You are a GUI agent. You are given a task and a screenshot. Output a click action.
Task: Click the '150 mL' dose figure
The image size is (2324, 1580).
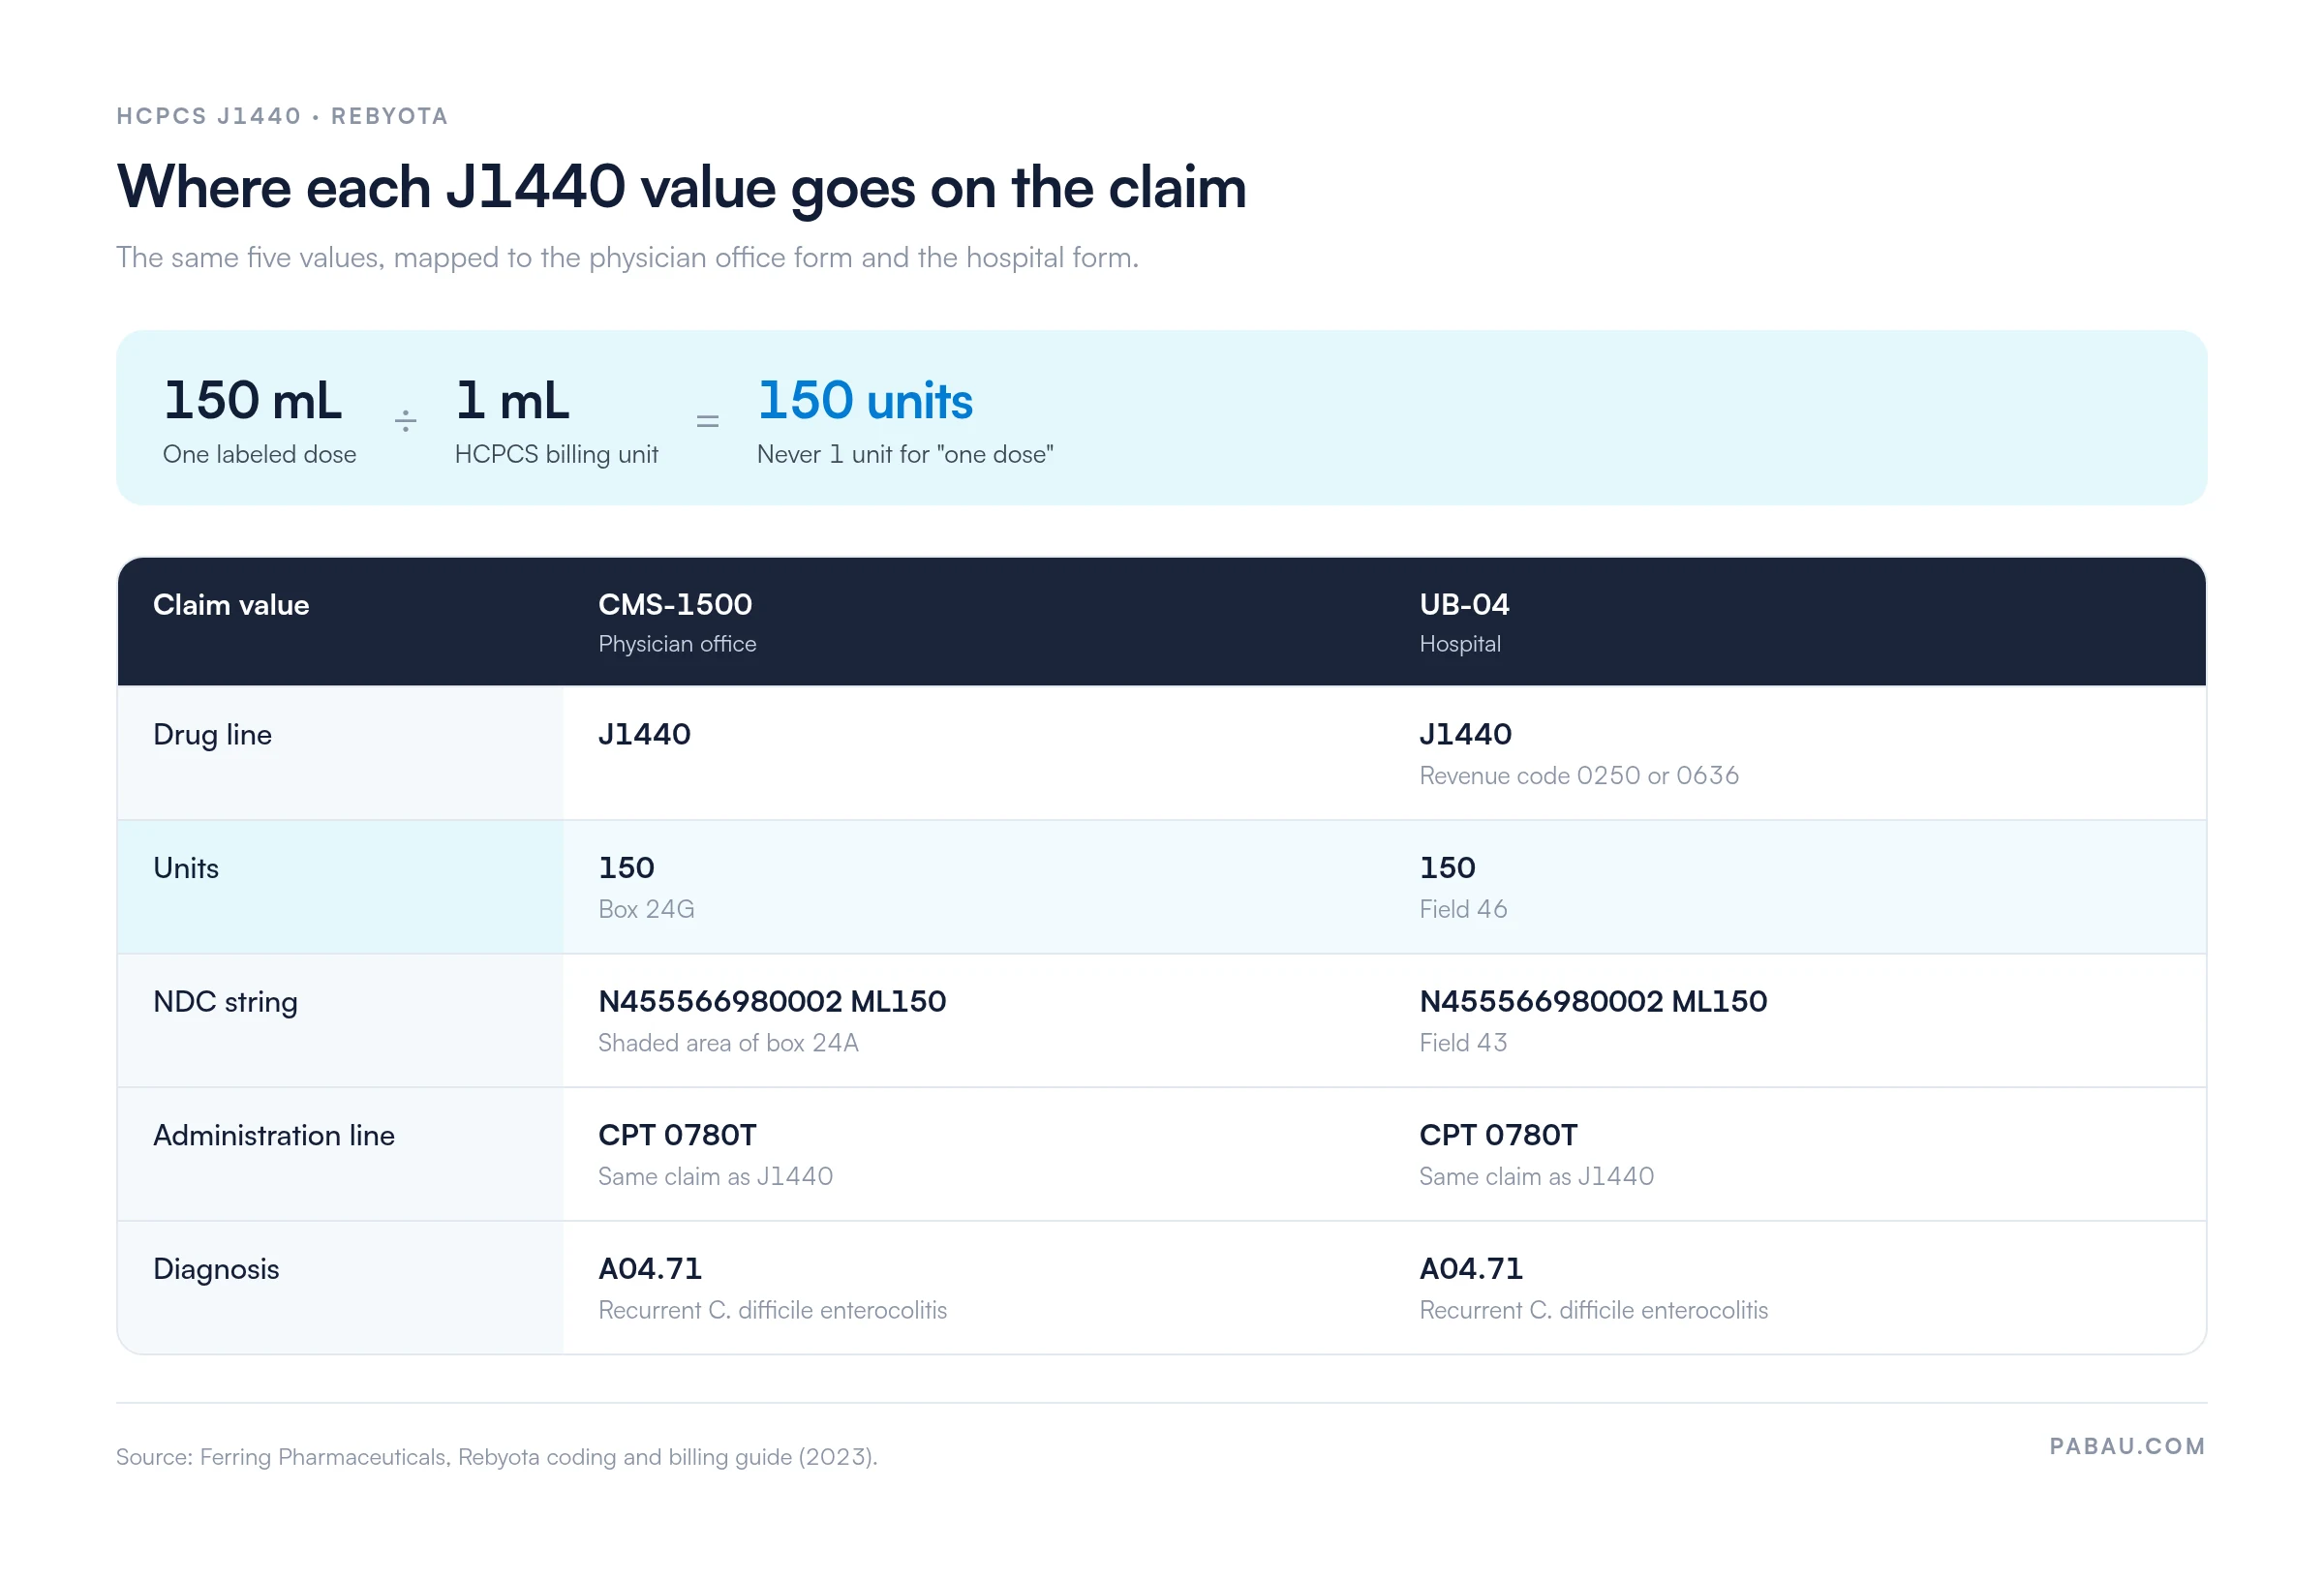click(x=252, y=400)
